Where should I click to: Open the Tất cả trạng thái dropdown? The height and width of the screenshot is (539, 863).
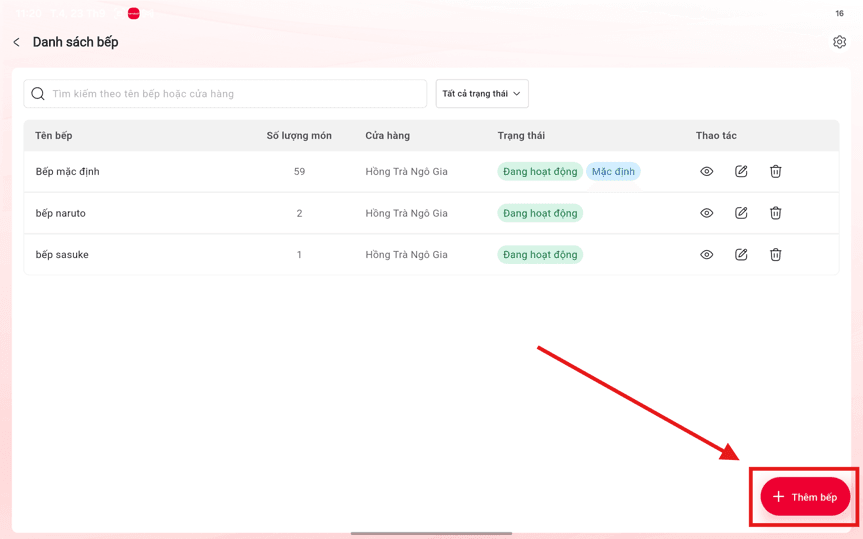coord(482,94)
